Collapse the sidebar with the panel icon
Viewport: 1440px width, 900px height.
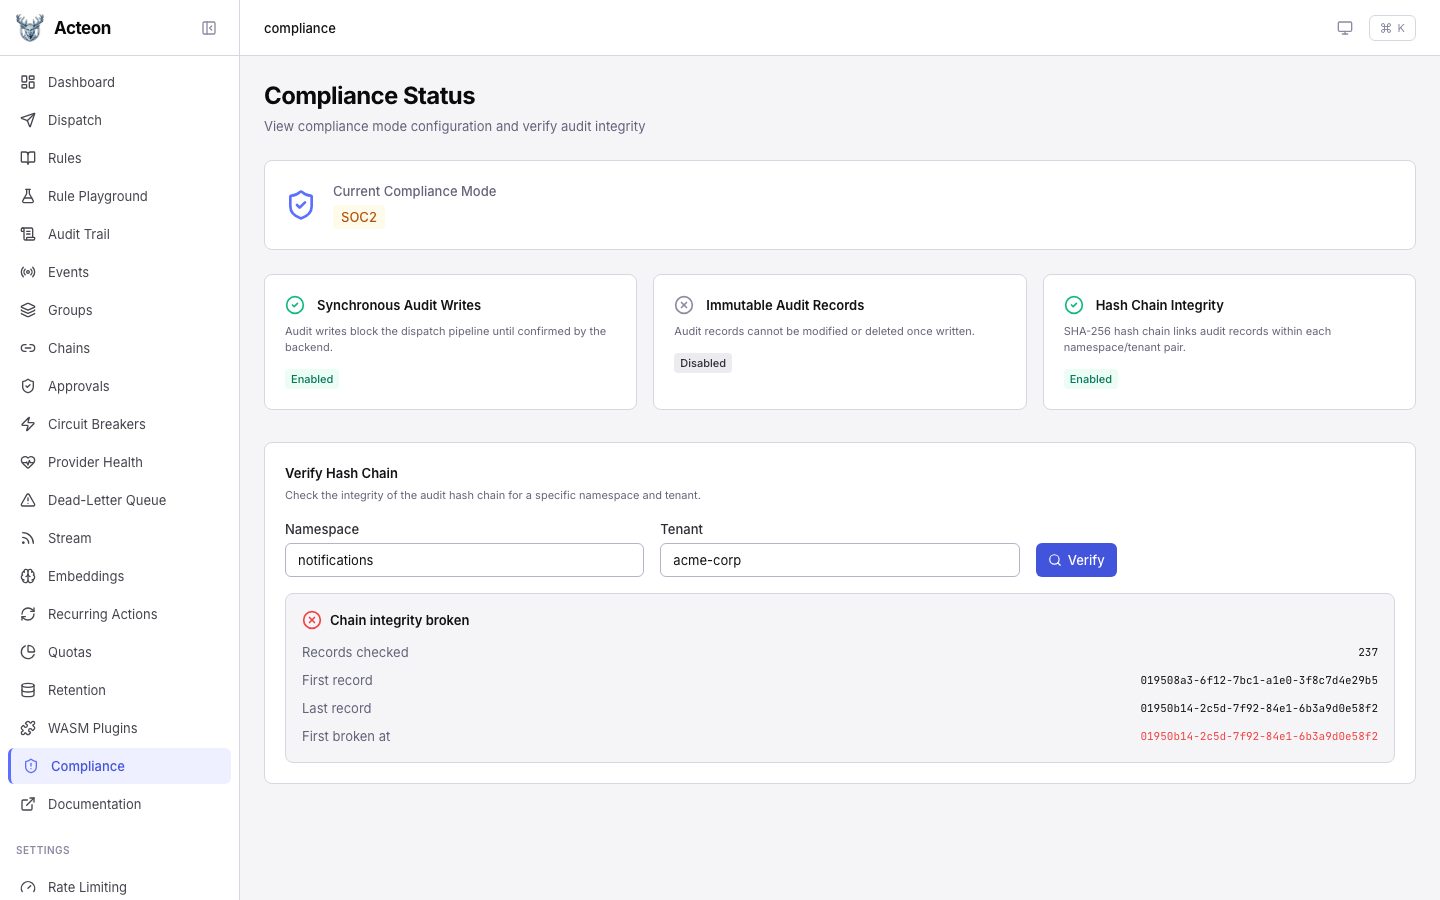point(209,28)
